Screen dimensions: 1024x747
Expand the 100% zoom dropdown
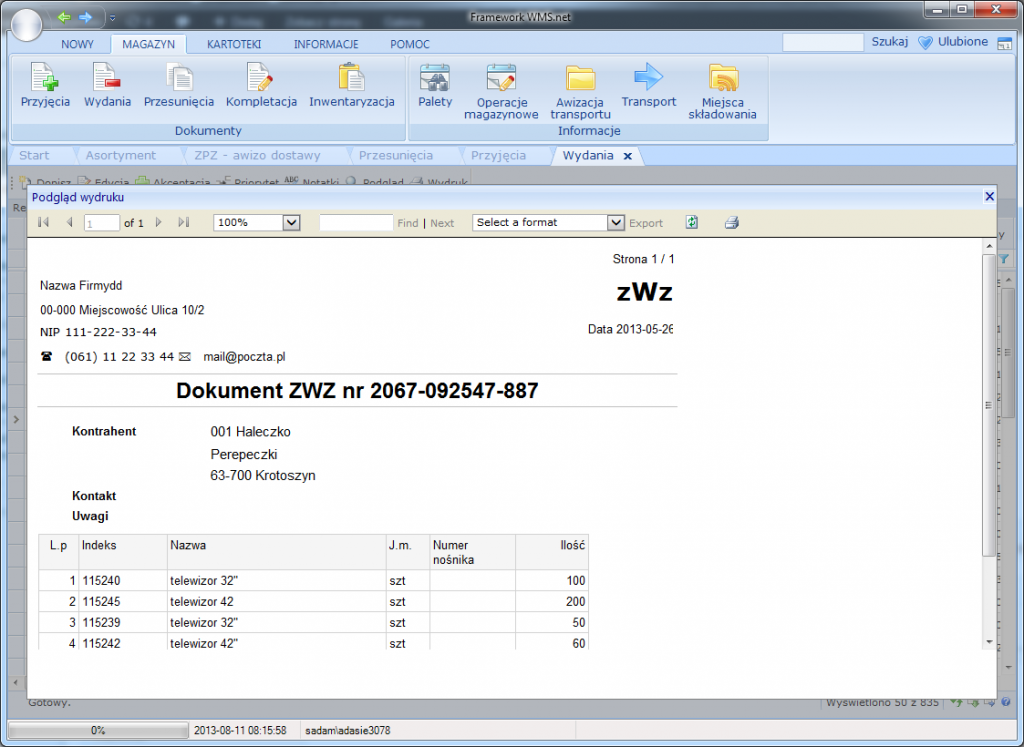pyautogui.click(x=291, y=222)
